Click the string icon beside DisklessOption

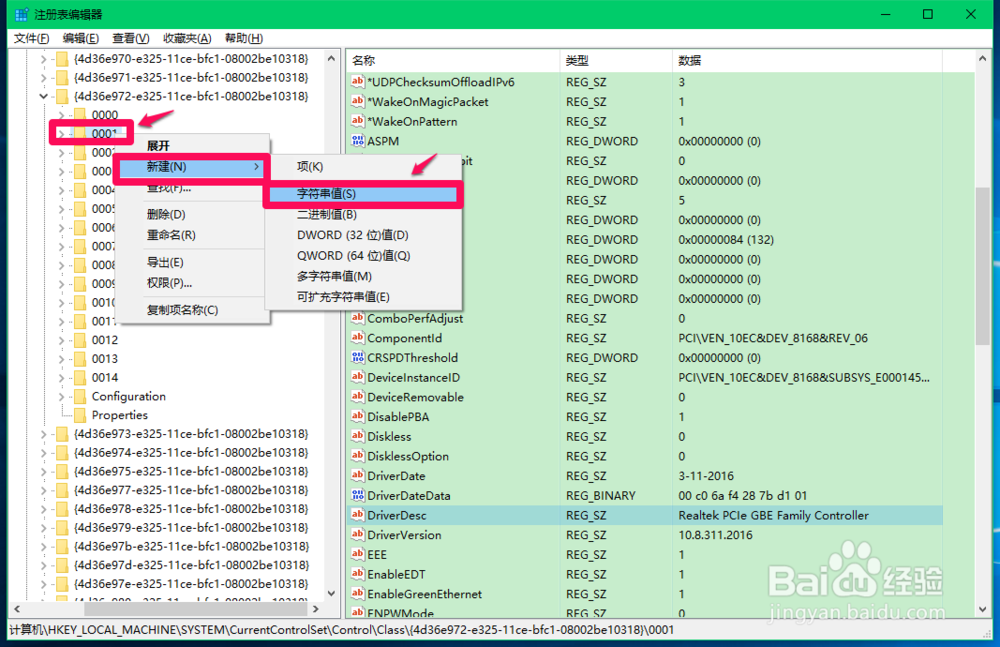[358, 456]
